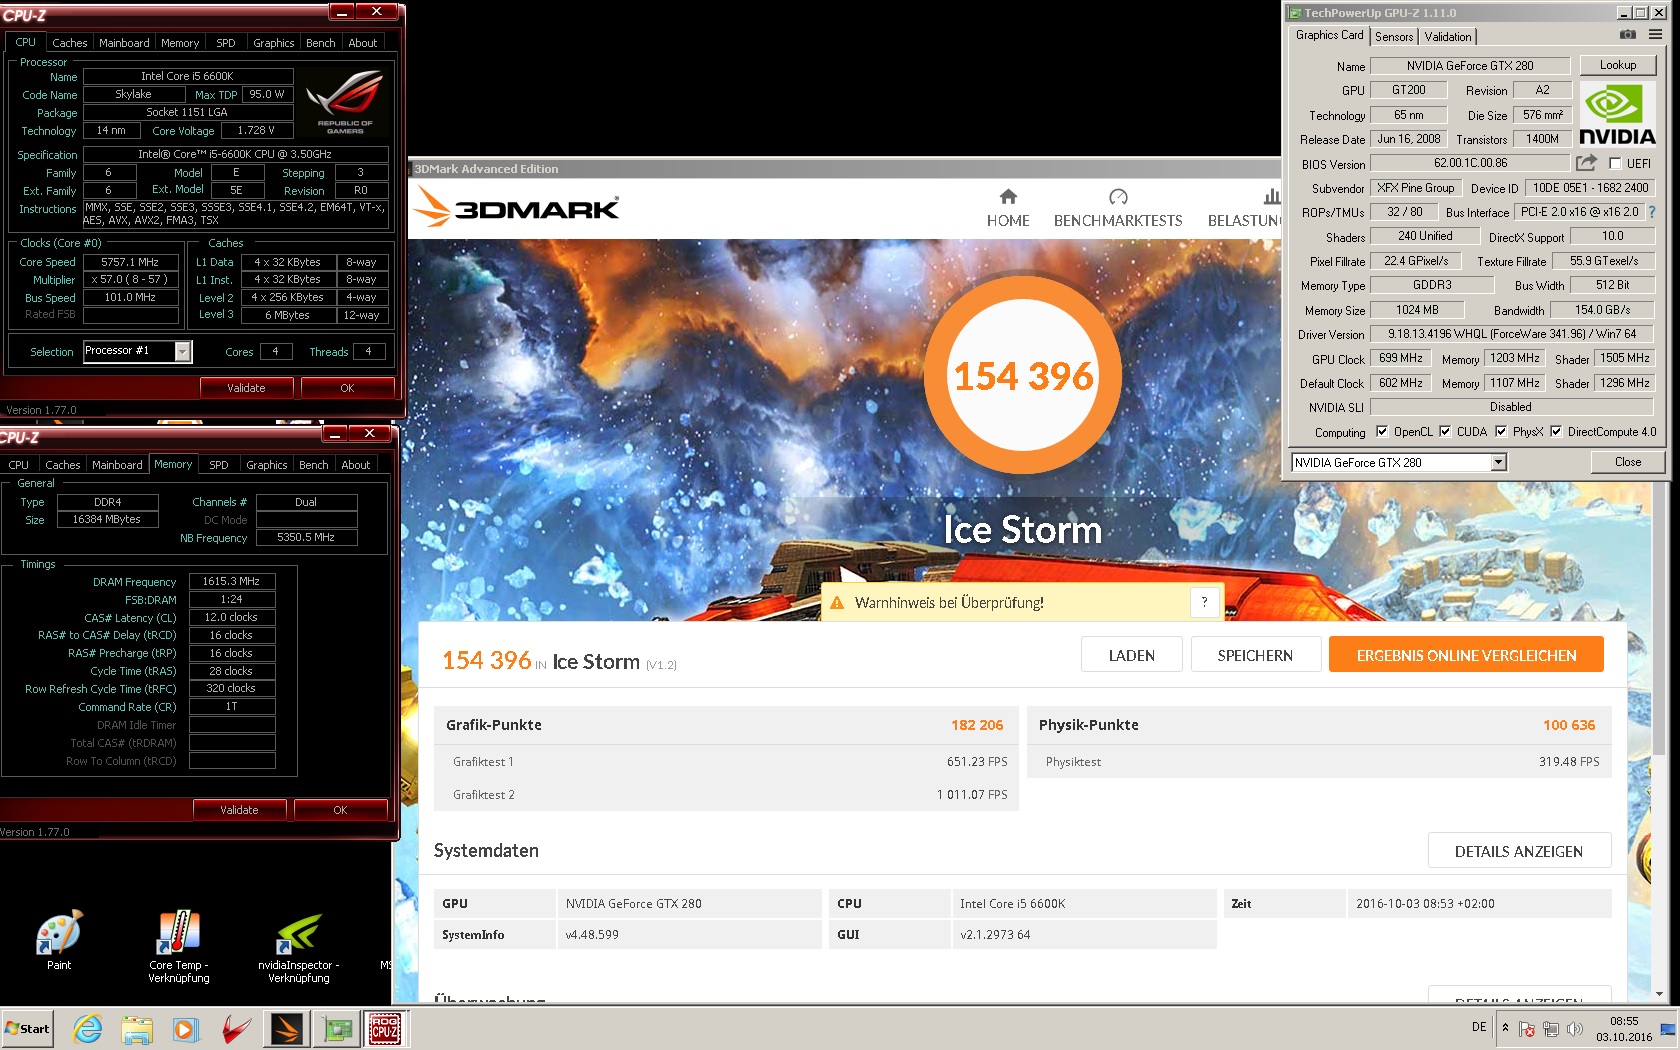This screenshot has width=1680, height=1050.
Task: Click the SPEICHERN button
Action: pos(1255,655)
